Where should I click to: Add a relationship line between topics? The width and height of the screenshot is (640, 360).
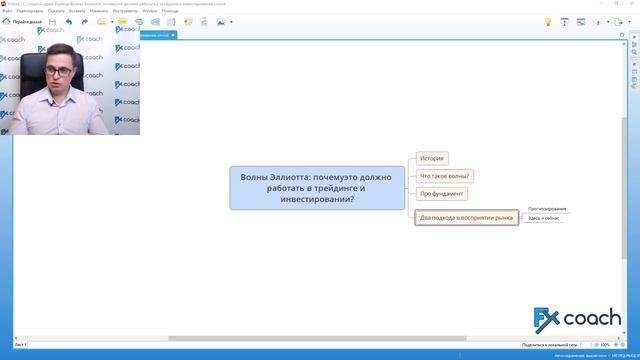click(139, 22)
